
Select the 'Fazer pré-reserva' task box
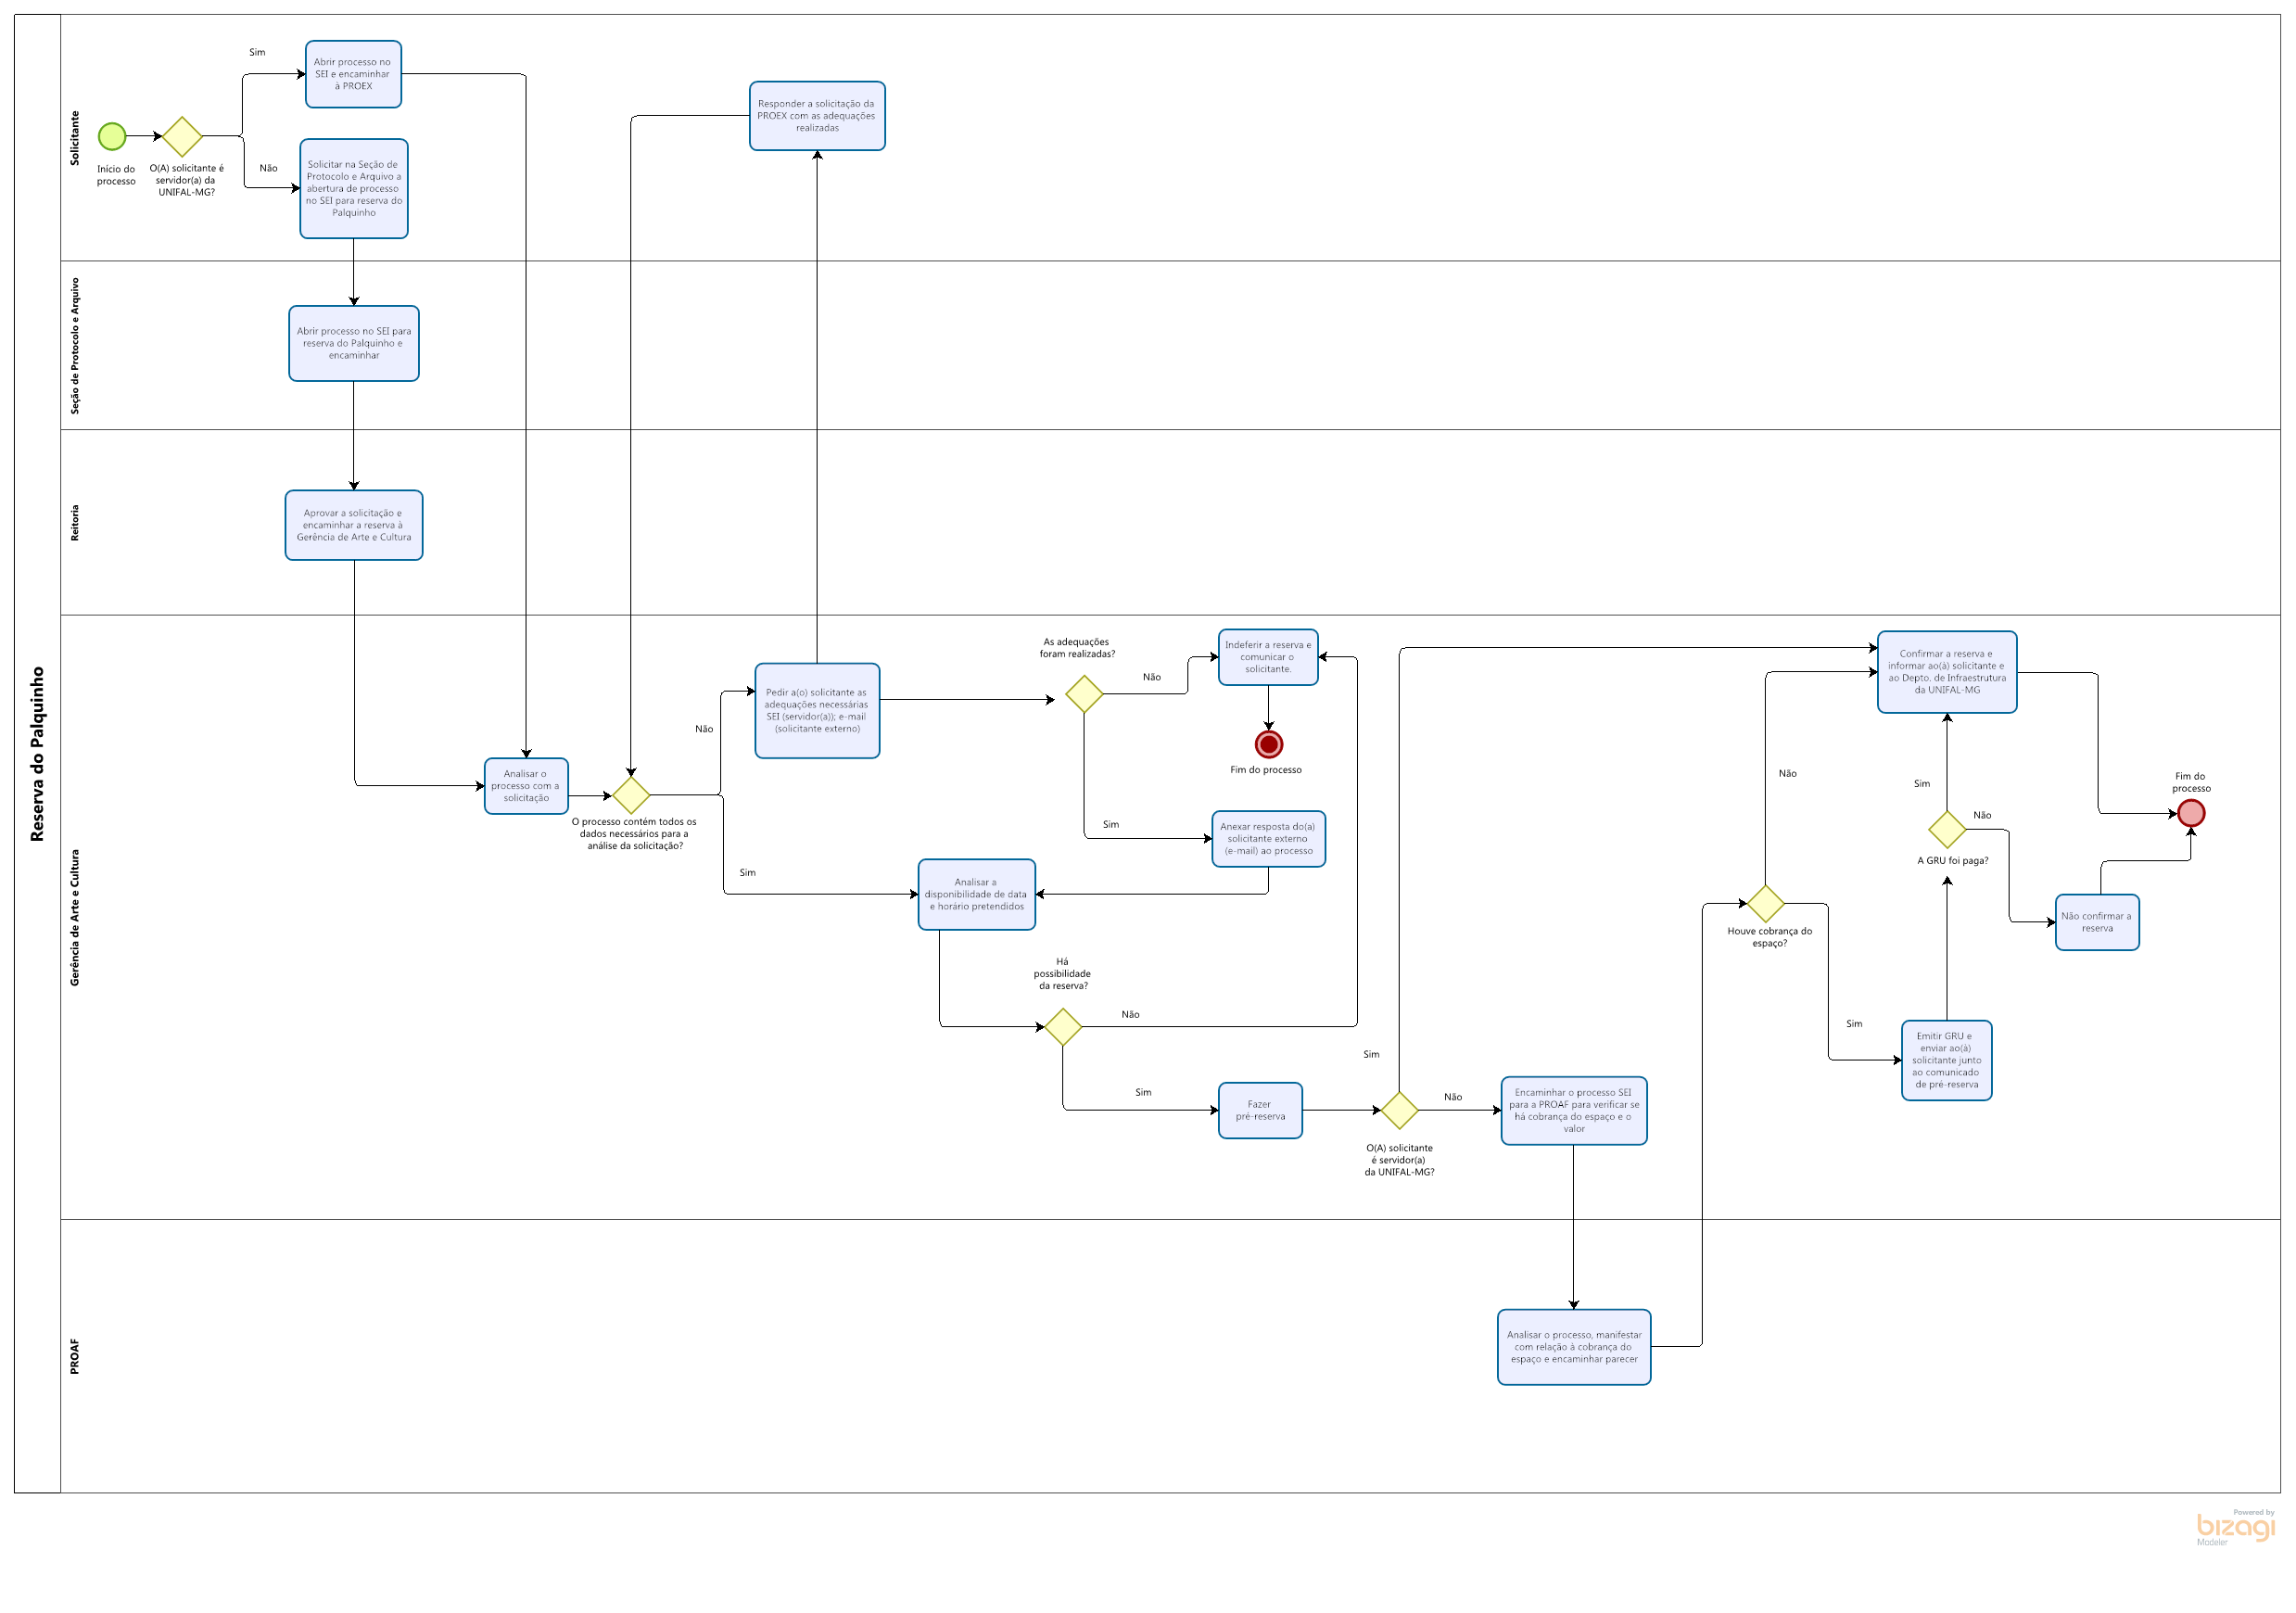[x=1260, y=1110]
